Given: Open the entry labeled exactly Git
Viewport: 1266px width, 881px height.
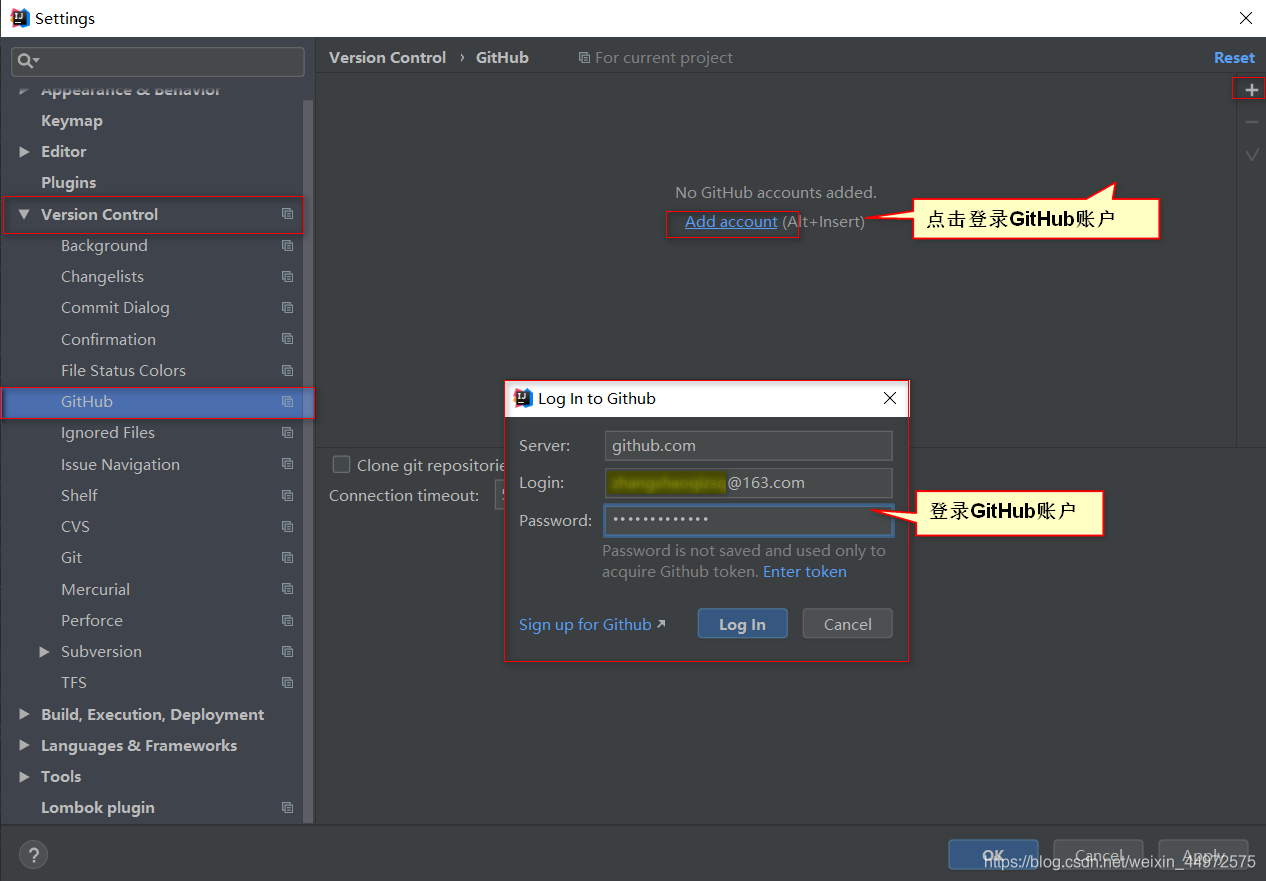Looking at the screenshot, I should tap(71, 557).
